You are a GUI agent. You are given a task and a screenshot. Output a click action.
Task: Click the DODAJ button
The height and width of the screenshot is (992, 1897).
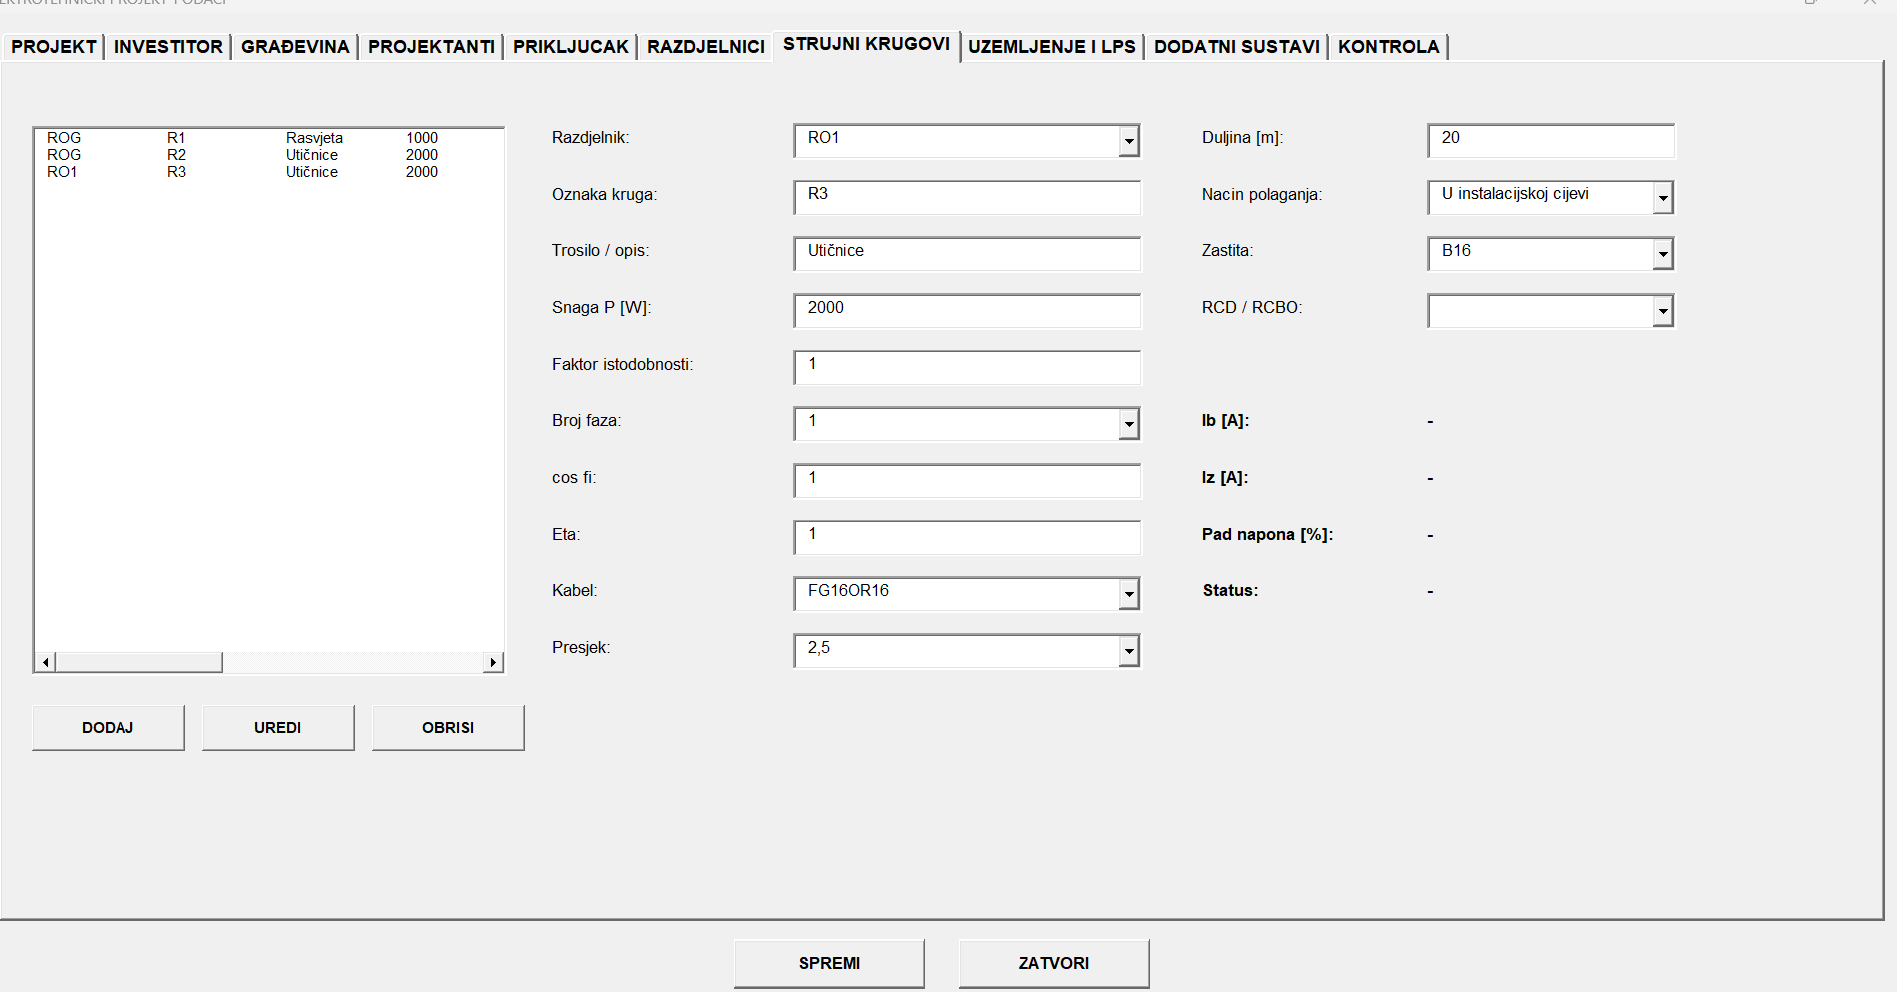pos(108,728)
